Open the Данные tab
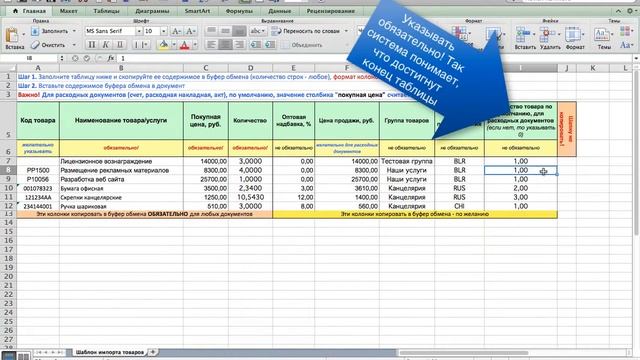 point(280,11)
